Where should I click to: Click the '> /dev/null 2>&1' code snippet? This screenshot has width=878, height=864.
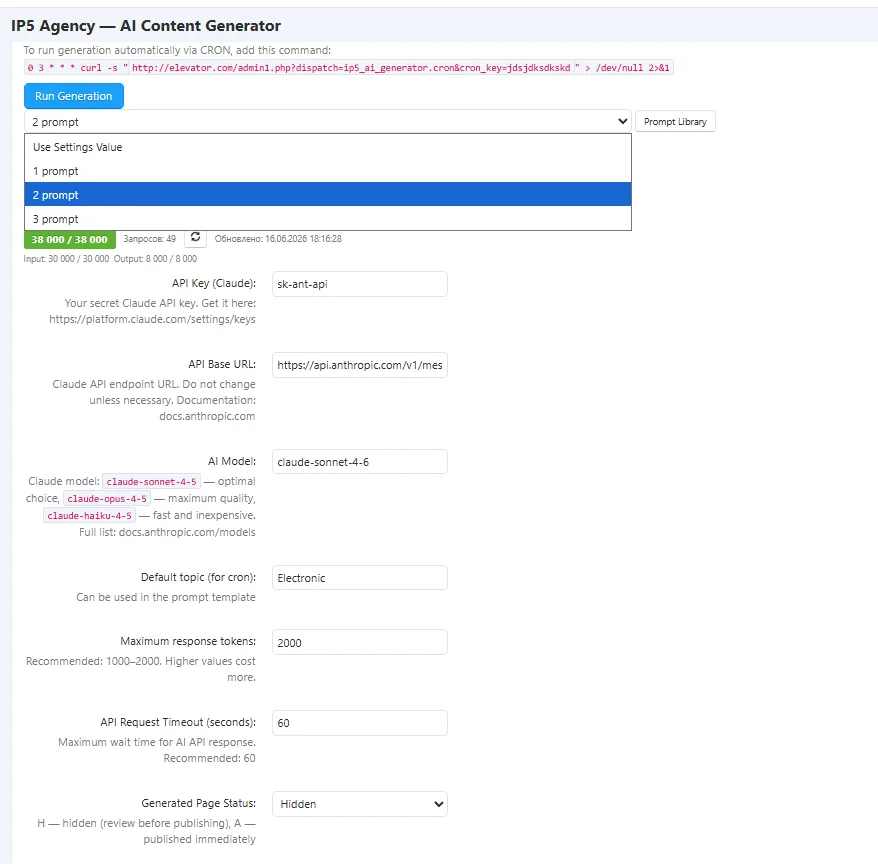[x=627, y=68]
